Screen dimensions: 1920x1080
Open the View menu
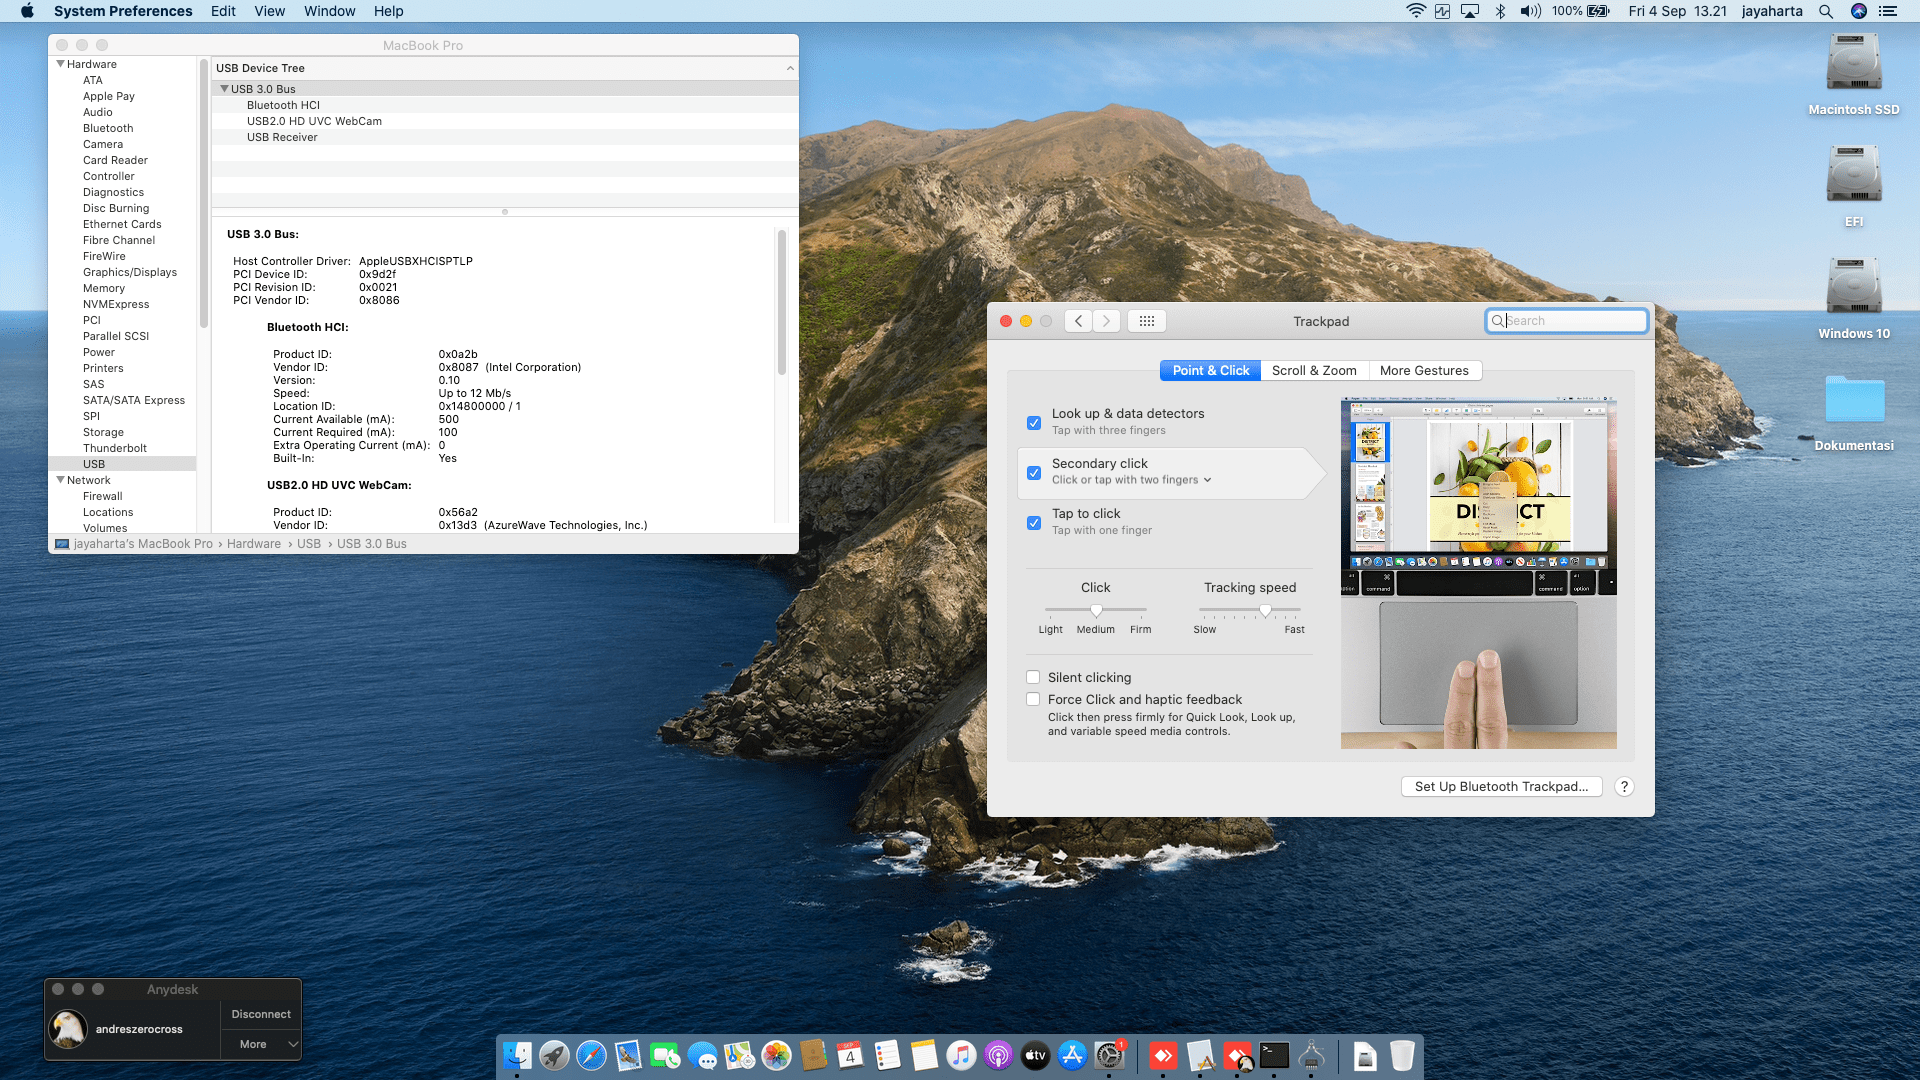click(x=269, y=11)
